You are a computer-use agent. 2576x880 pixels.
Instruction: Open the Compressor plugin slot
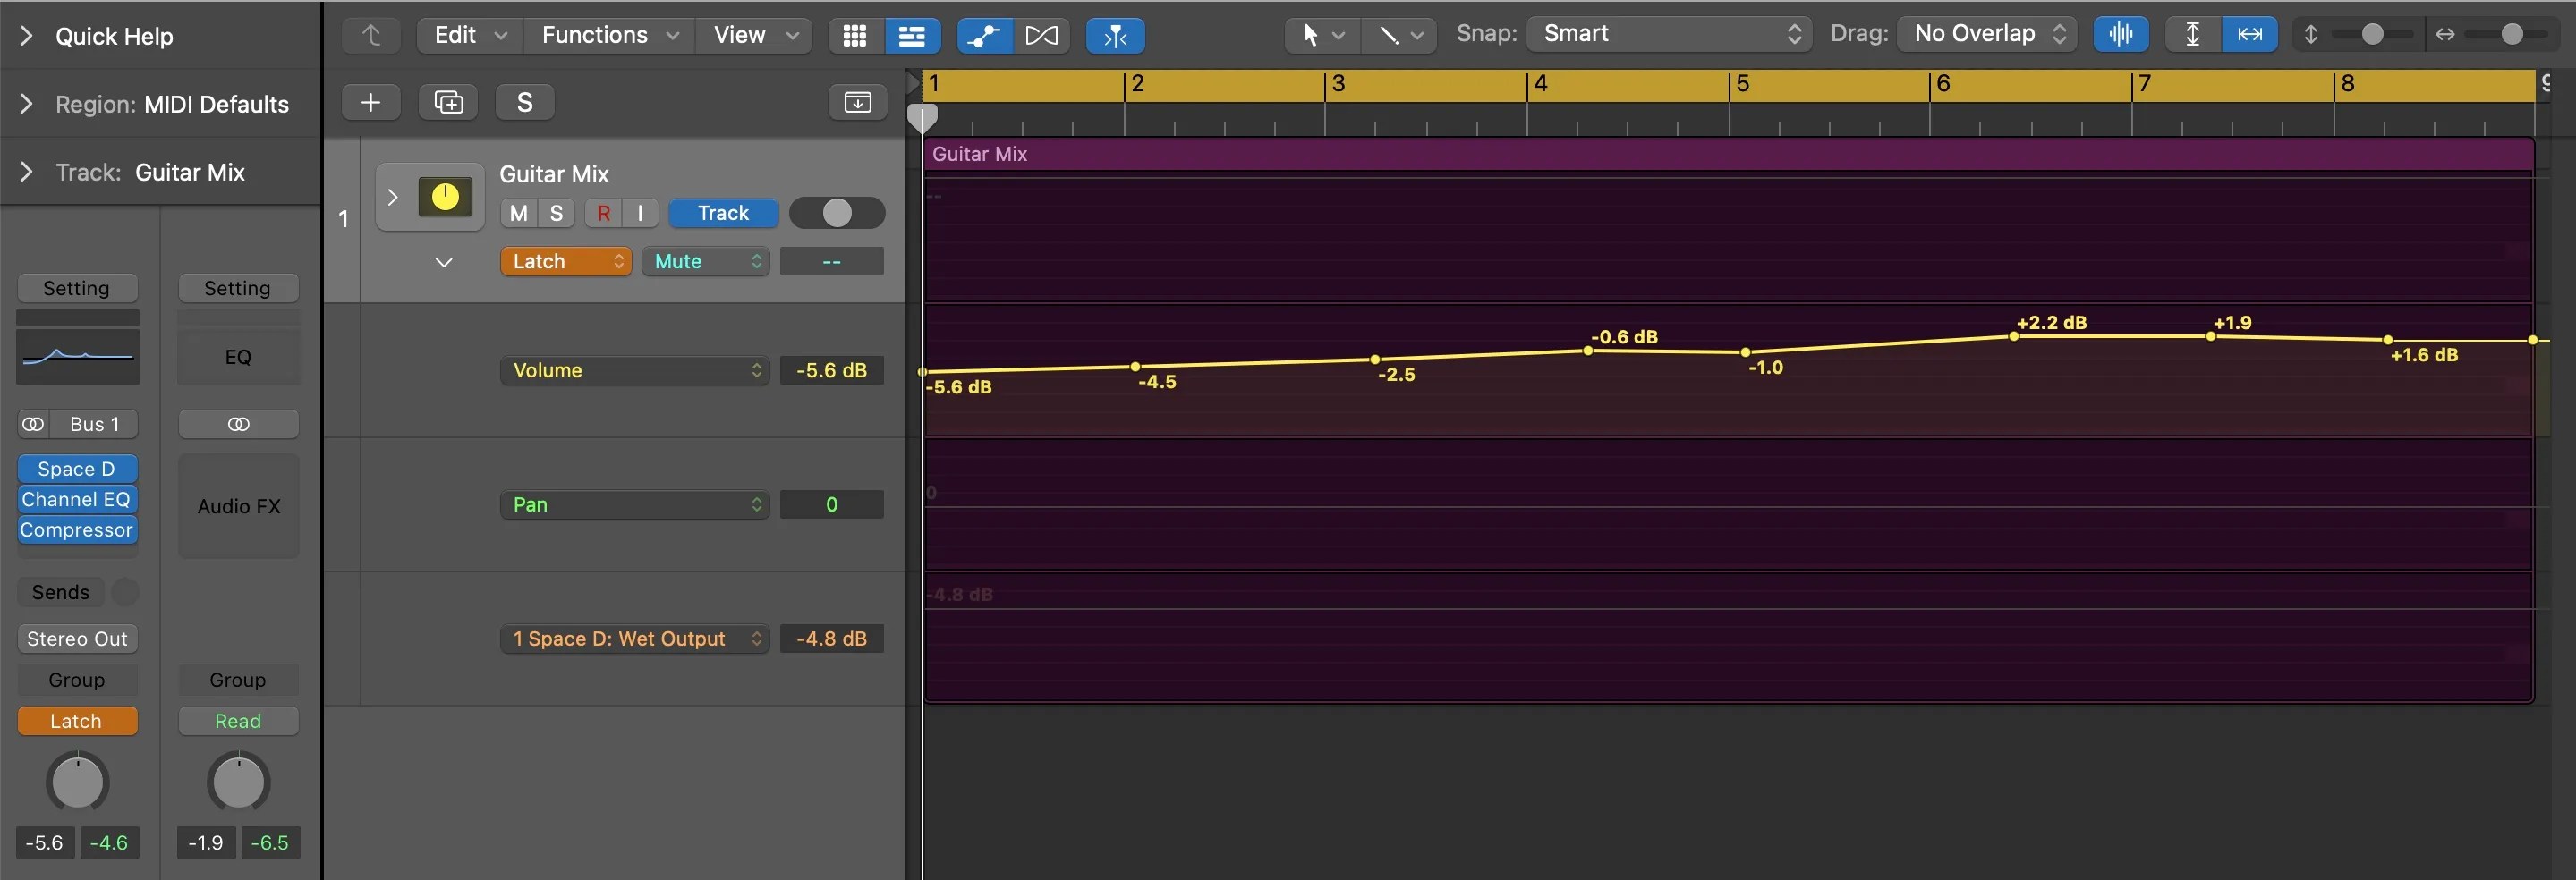coord(77,530)
